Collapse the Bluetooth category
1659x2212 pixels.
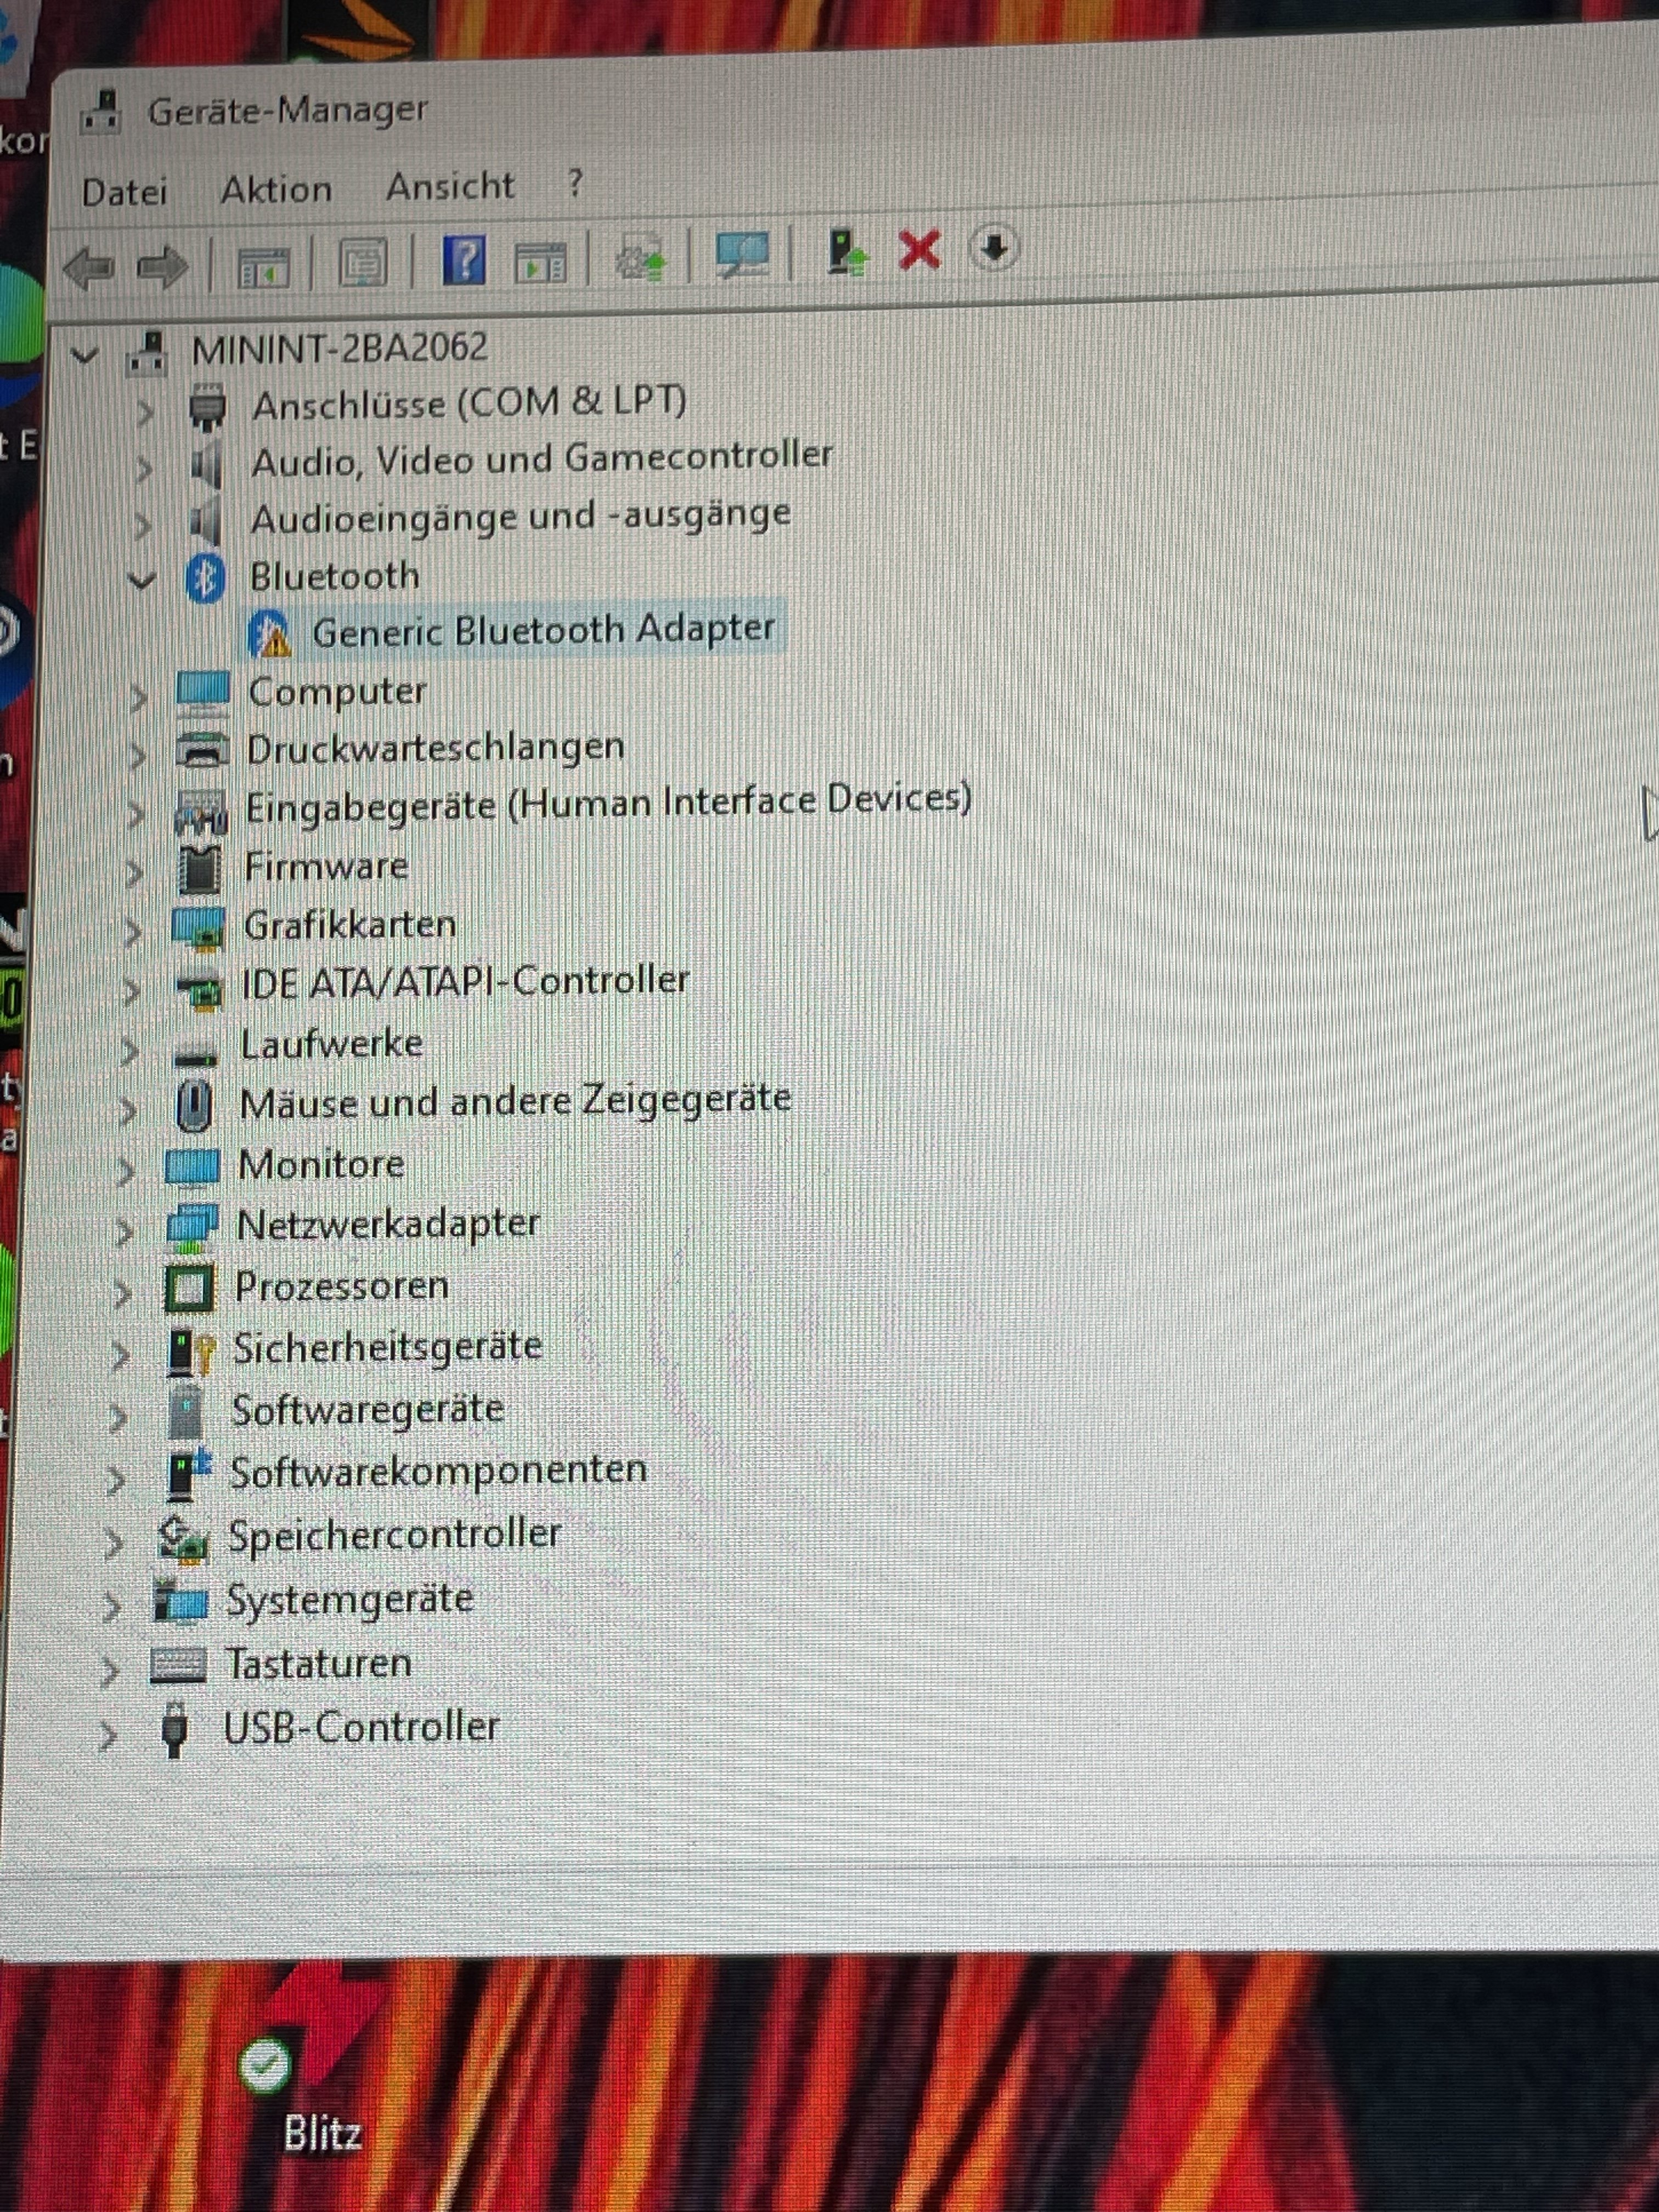coord(143,580)
